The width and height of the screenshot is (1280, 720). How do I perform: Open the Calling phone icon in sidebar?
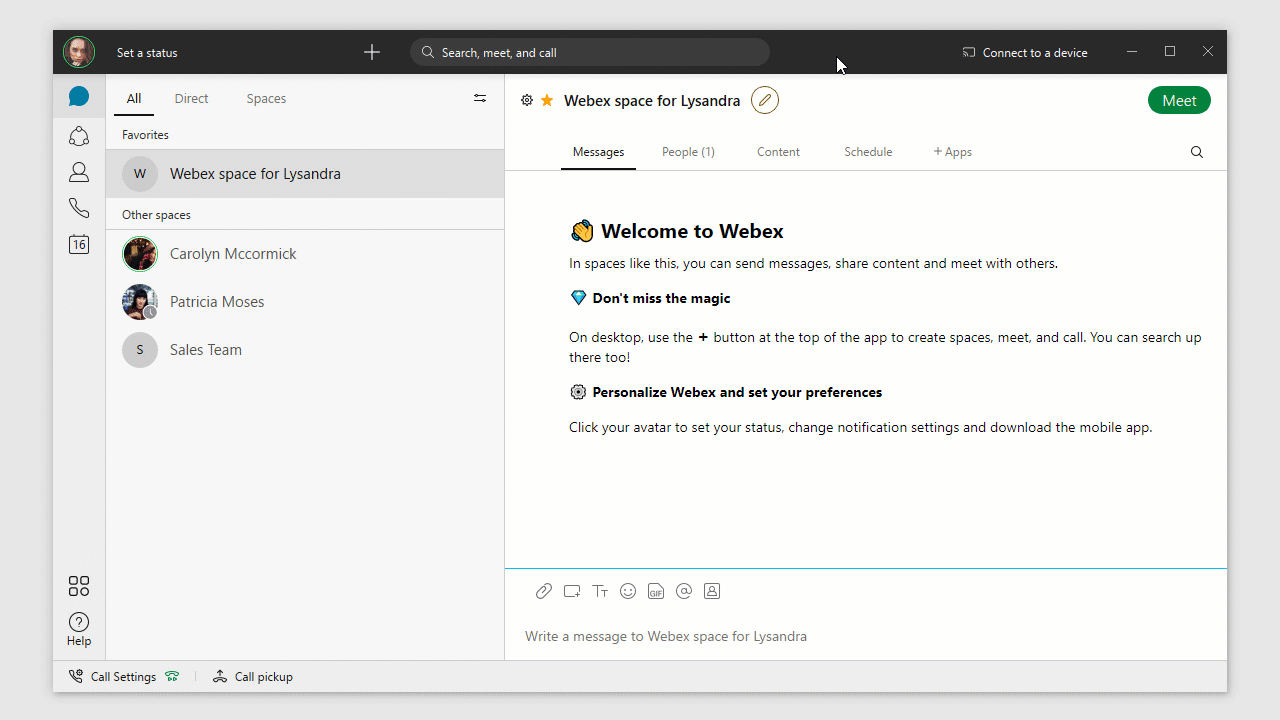[x=79, y=208]
